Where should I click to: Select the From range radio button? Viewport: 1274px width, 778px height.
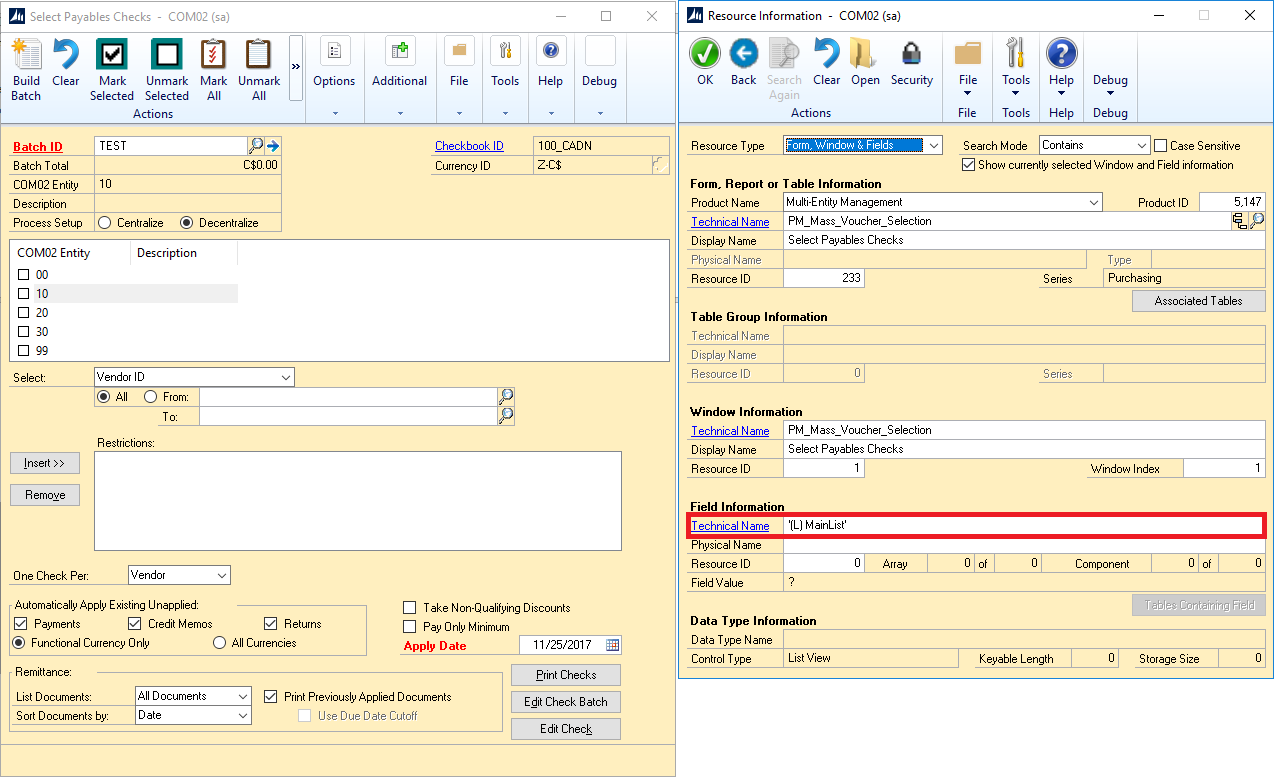click(151, 397)
